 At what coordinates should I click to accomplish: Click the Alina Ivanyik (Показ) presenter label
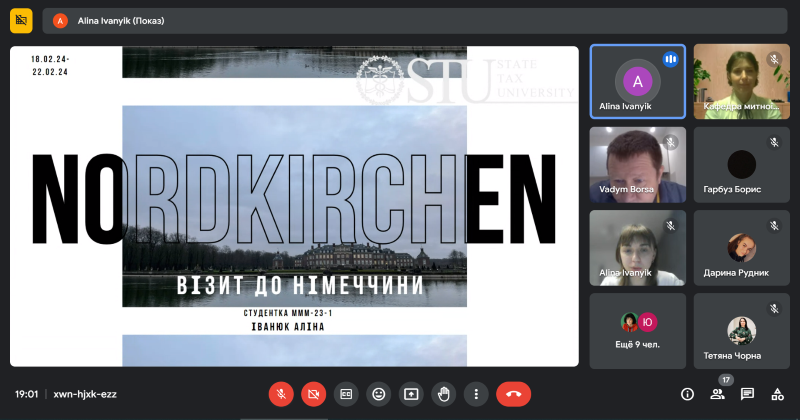[121, 21]
